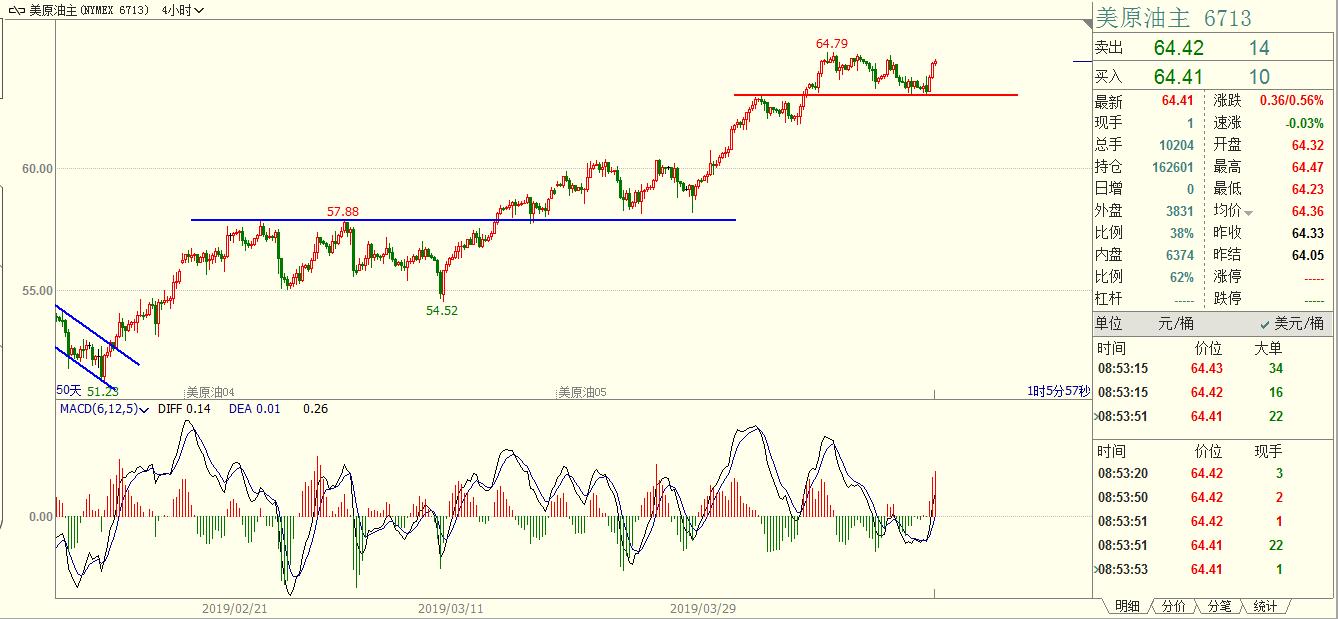
Task: Click the 08:53:50 trade row
Action: click(1214, 498)
